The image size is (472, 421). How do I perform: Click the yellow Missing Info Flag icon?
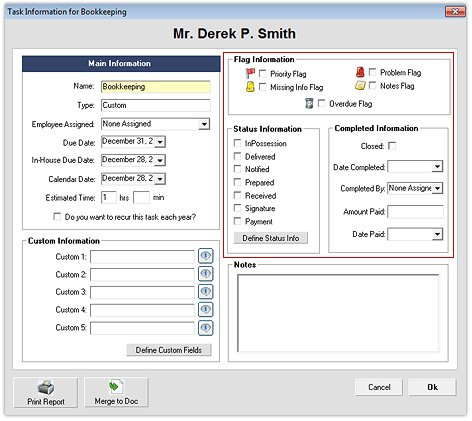pos(250,87)
